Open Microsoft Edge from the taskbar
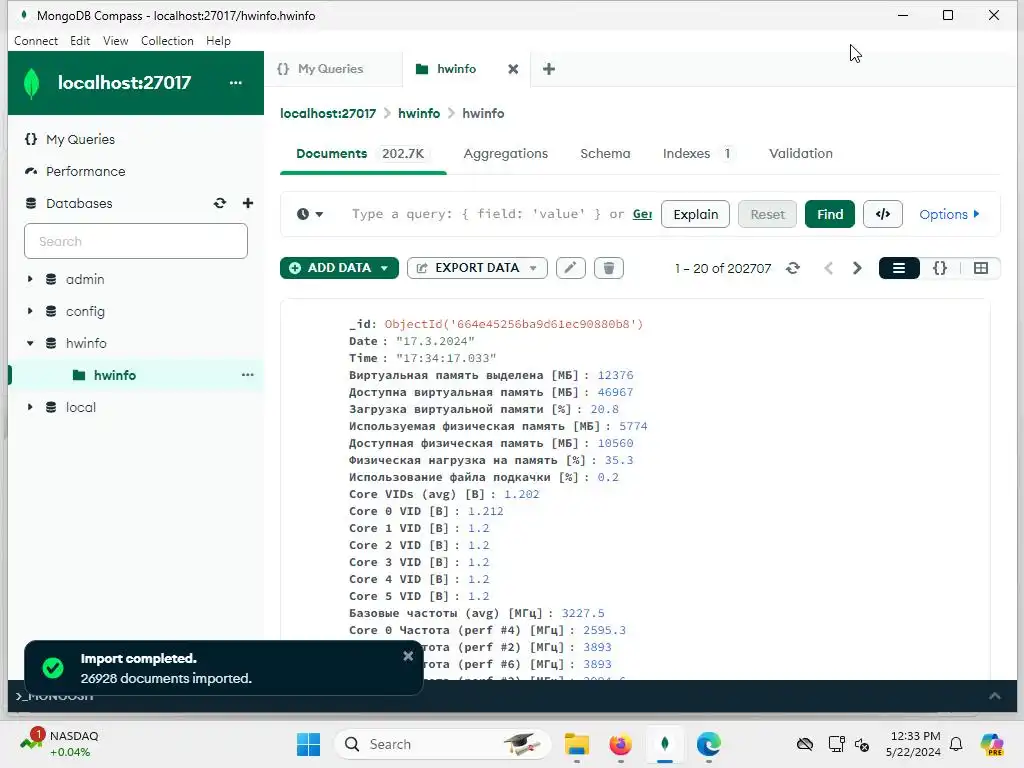Image resolution: width=1024 pixels, height=768 pixels. pyautogui.click(x=709, y=744)
